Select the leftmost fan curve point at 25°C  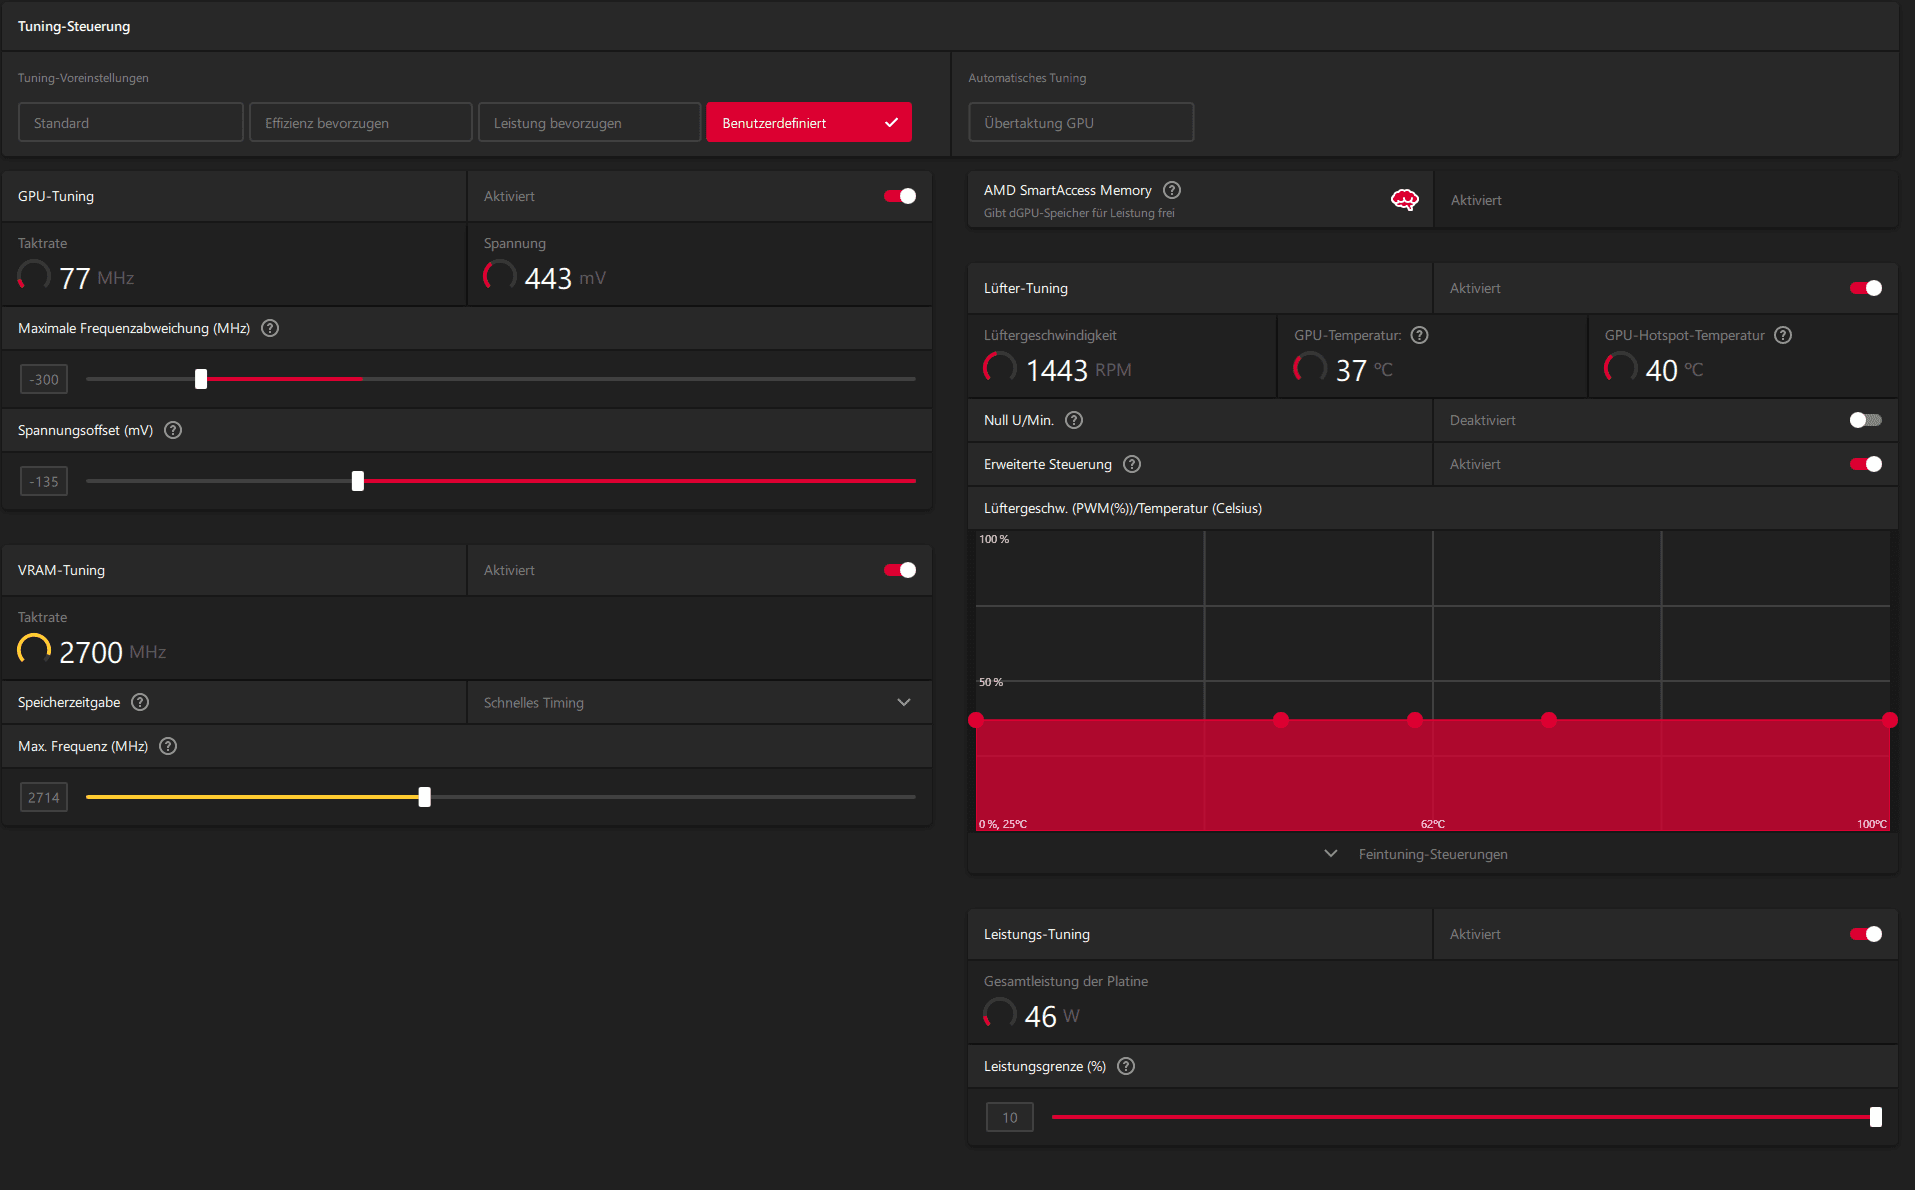tap(976, 720)
